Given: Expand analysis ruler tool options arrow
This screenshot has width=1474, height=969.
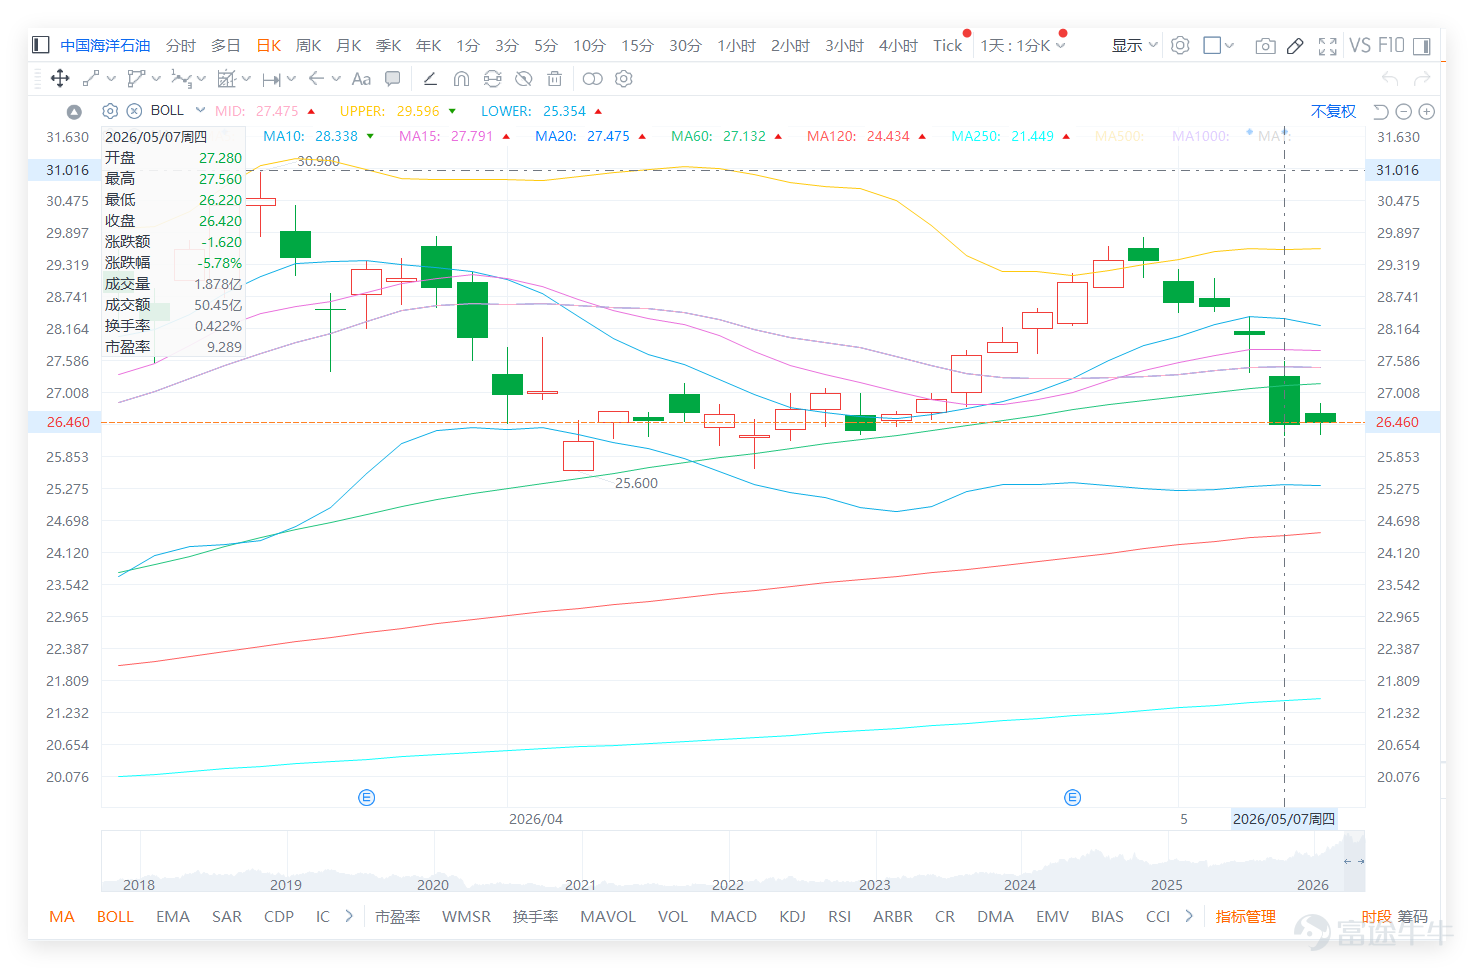Looking at the screenshot, I should 246,79.
